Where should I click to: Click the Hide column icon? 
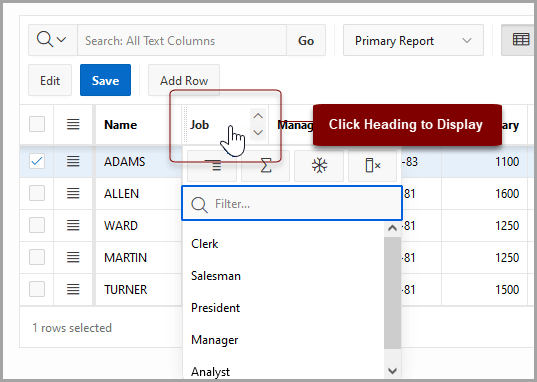[x=373, y=166]
